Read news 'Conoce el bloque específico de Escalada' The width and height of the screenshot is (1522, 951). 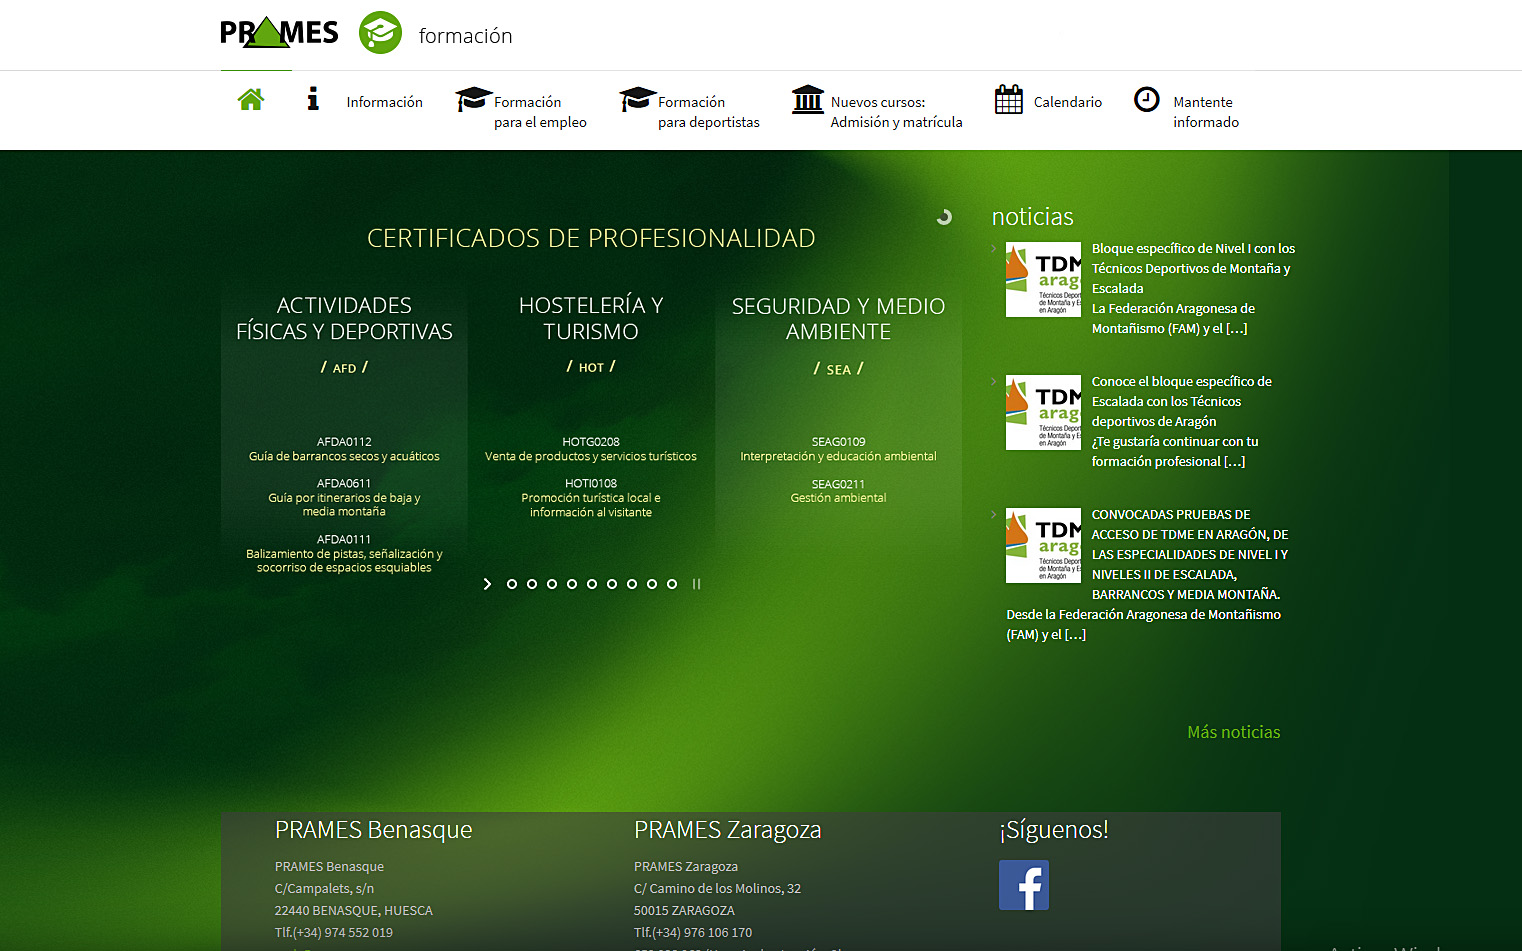(1182, 401)
